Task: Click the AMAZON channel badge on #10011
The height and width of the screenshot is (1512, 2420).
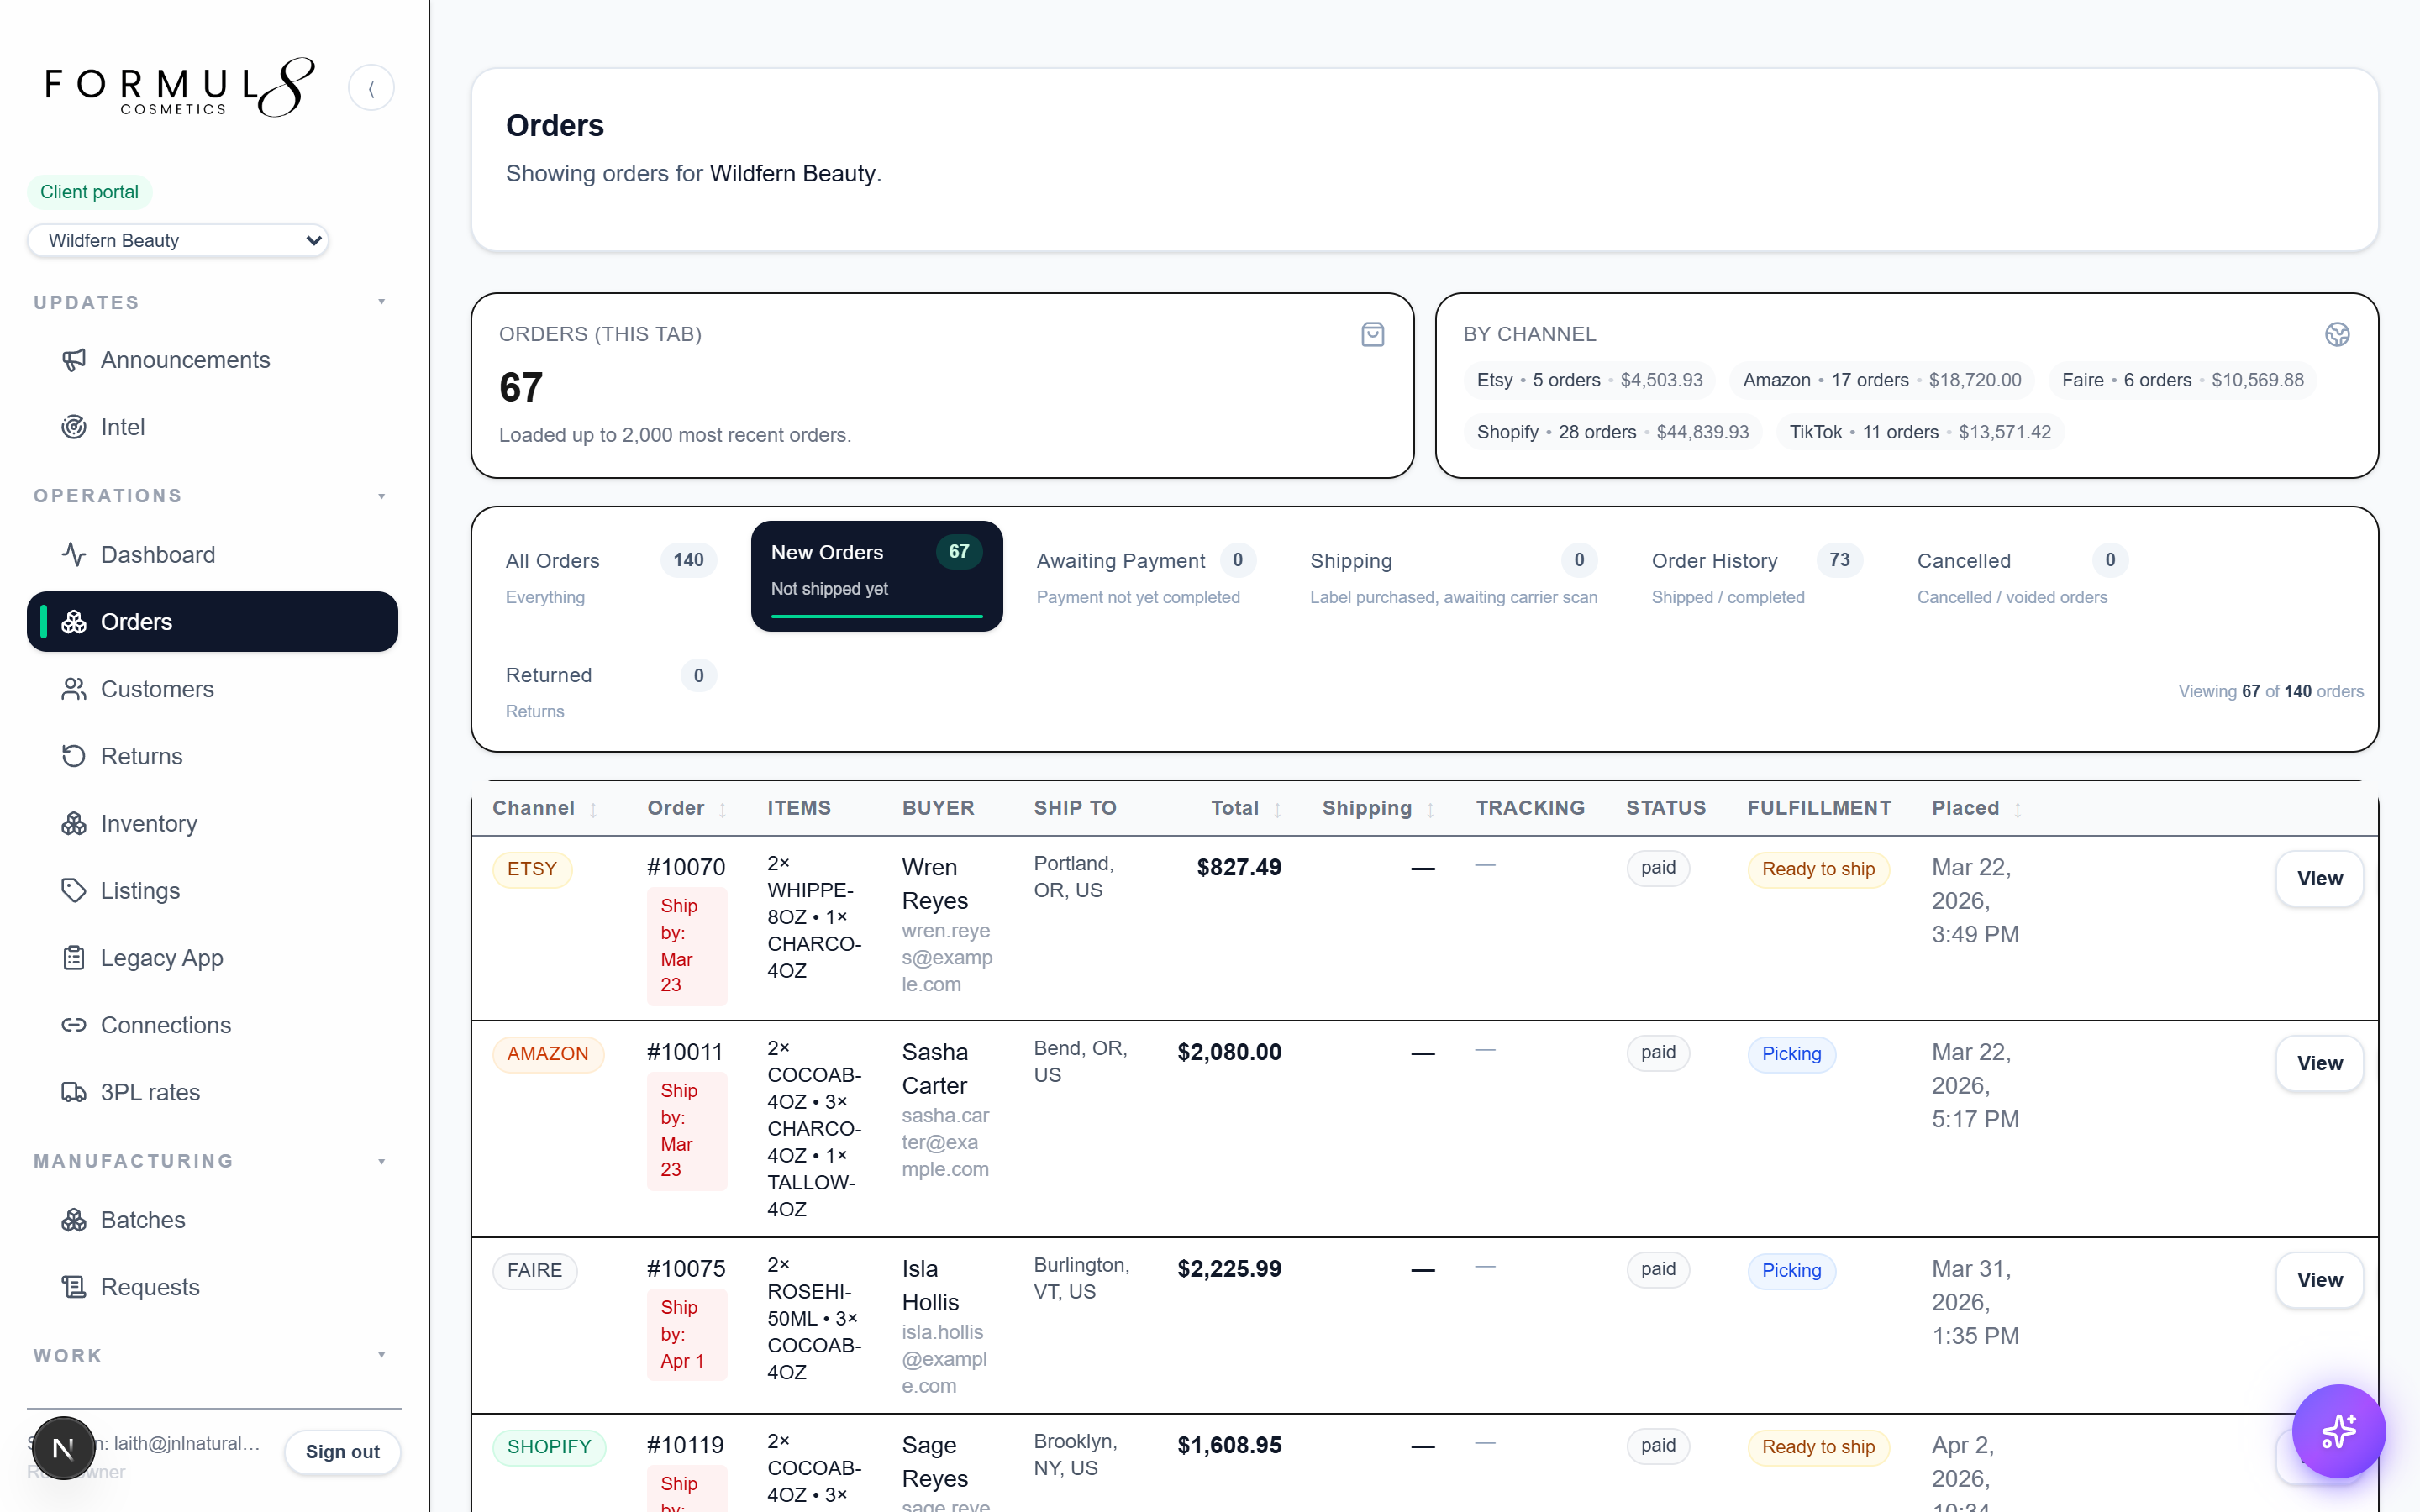Action: pos(548,1054)
